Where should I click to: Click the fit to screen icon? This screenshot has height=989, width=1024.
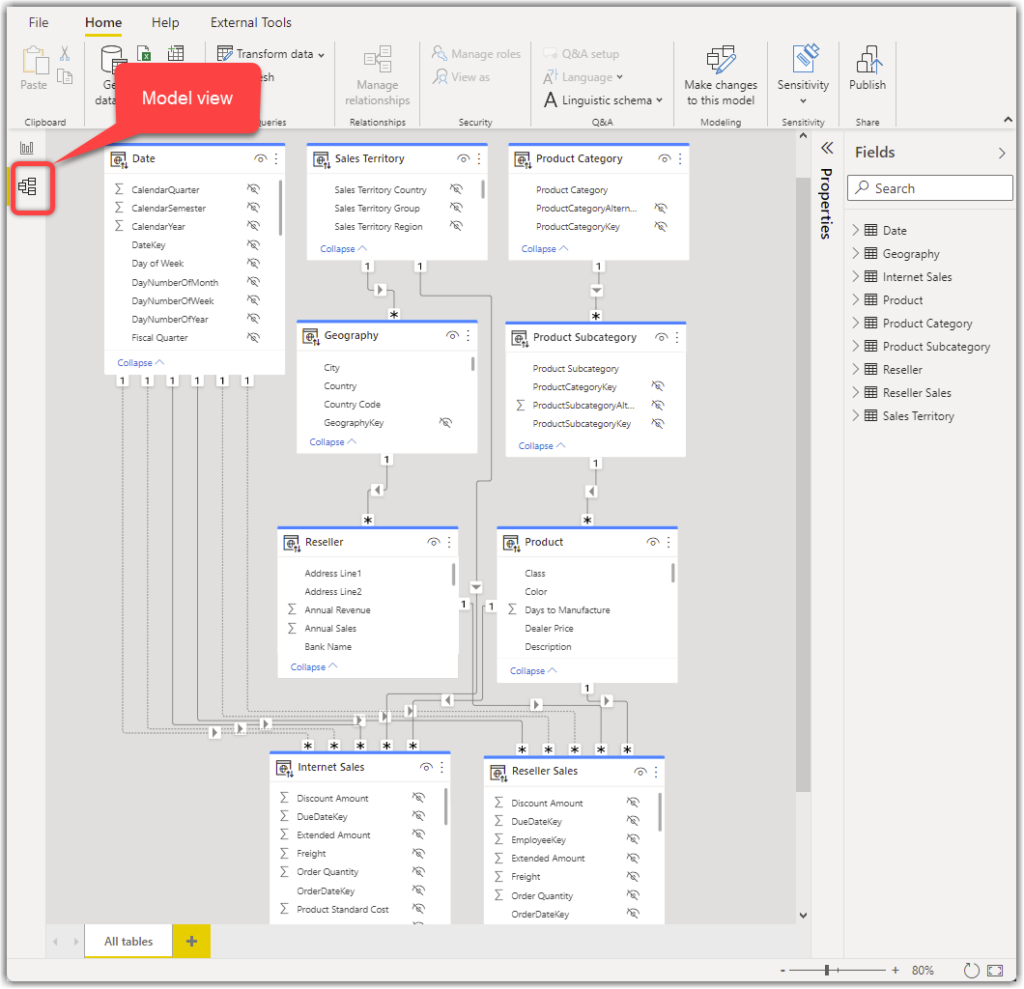point(995,971)
